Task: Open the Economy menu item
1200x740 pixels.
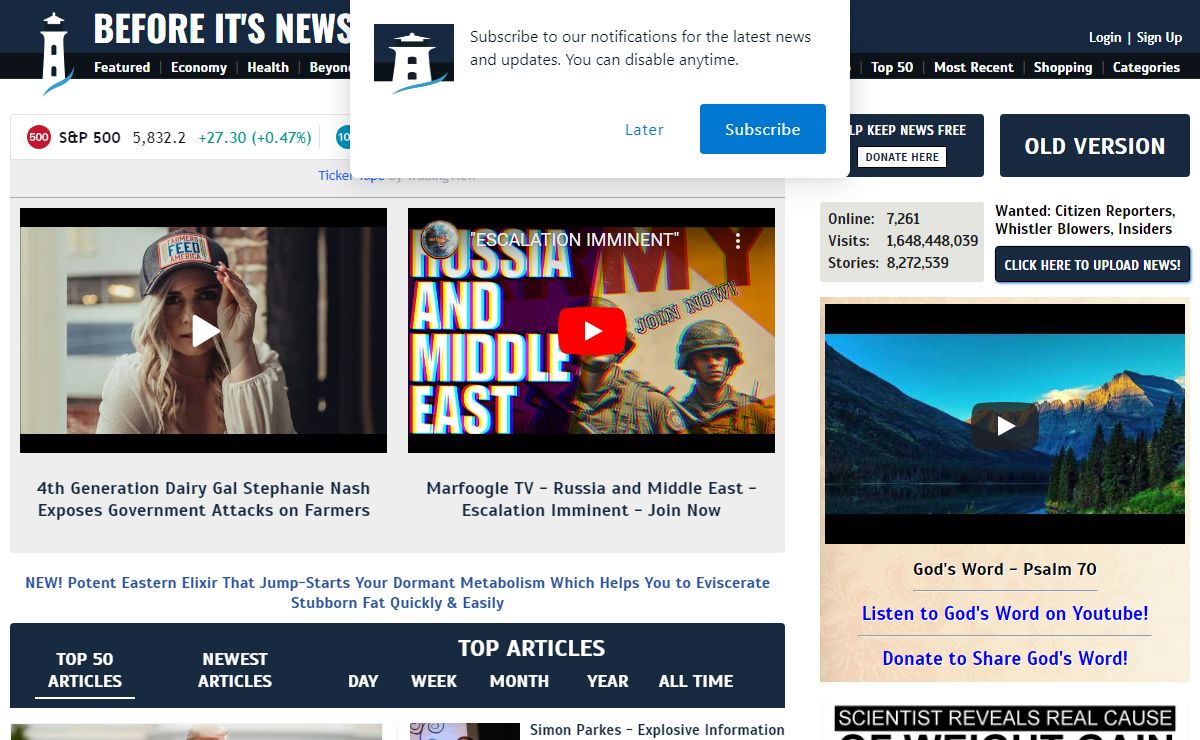Action: [199, 67]
